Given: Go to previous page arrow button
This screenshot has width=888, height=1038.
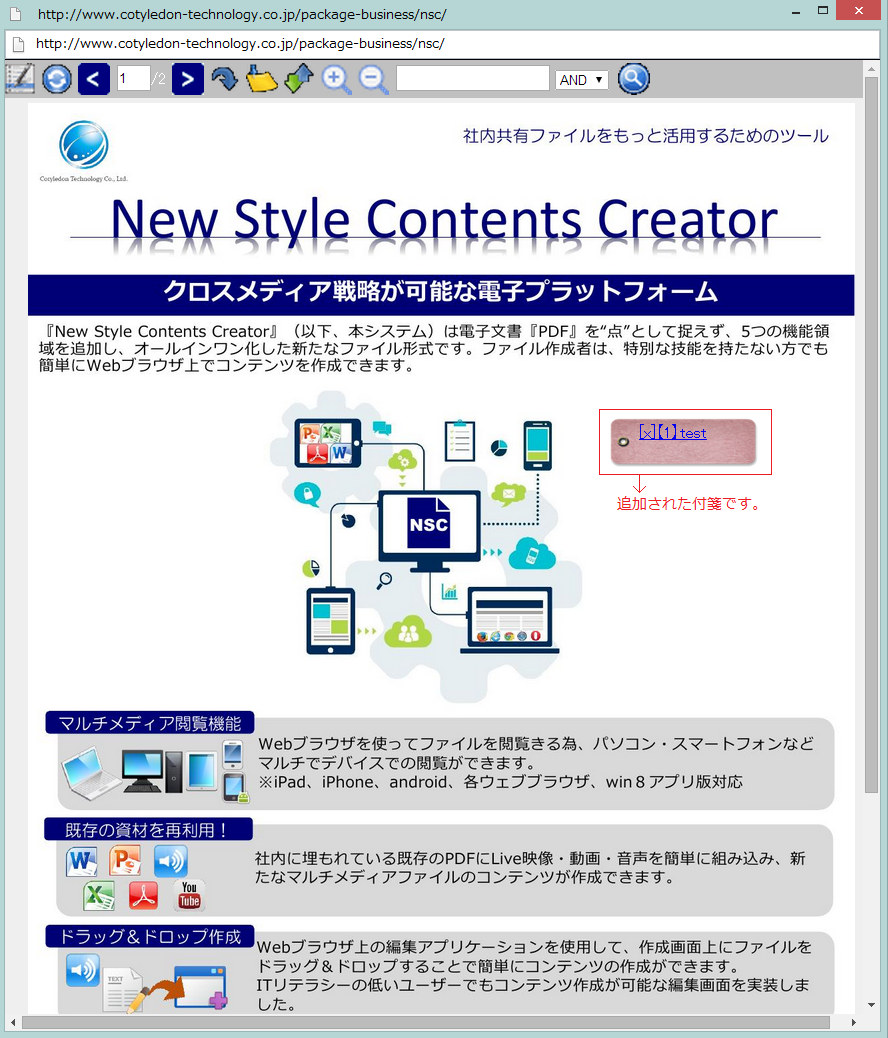Looking at the screenshot, I should [x=93, y=79].
